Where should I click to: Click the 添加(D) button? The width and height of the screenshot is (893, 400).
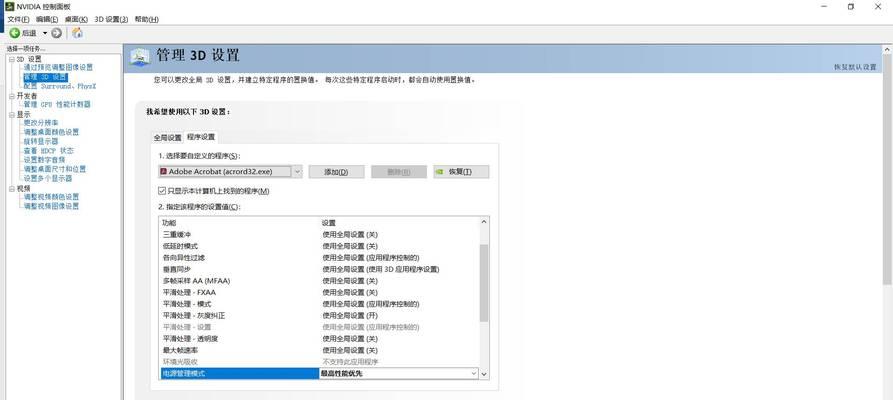click(x=336, y=172)
